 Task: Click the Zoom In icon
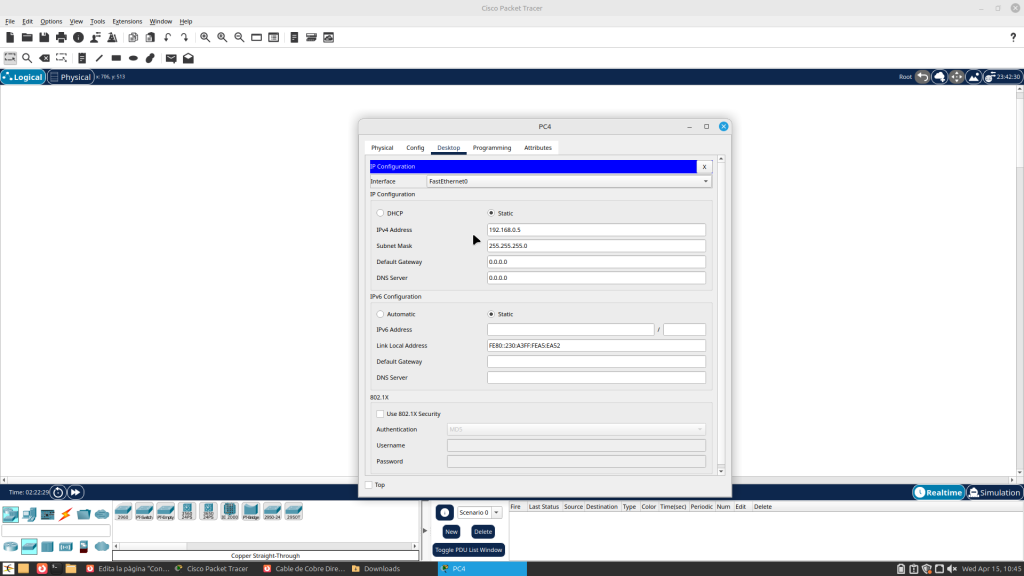205,37
